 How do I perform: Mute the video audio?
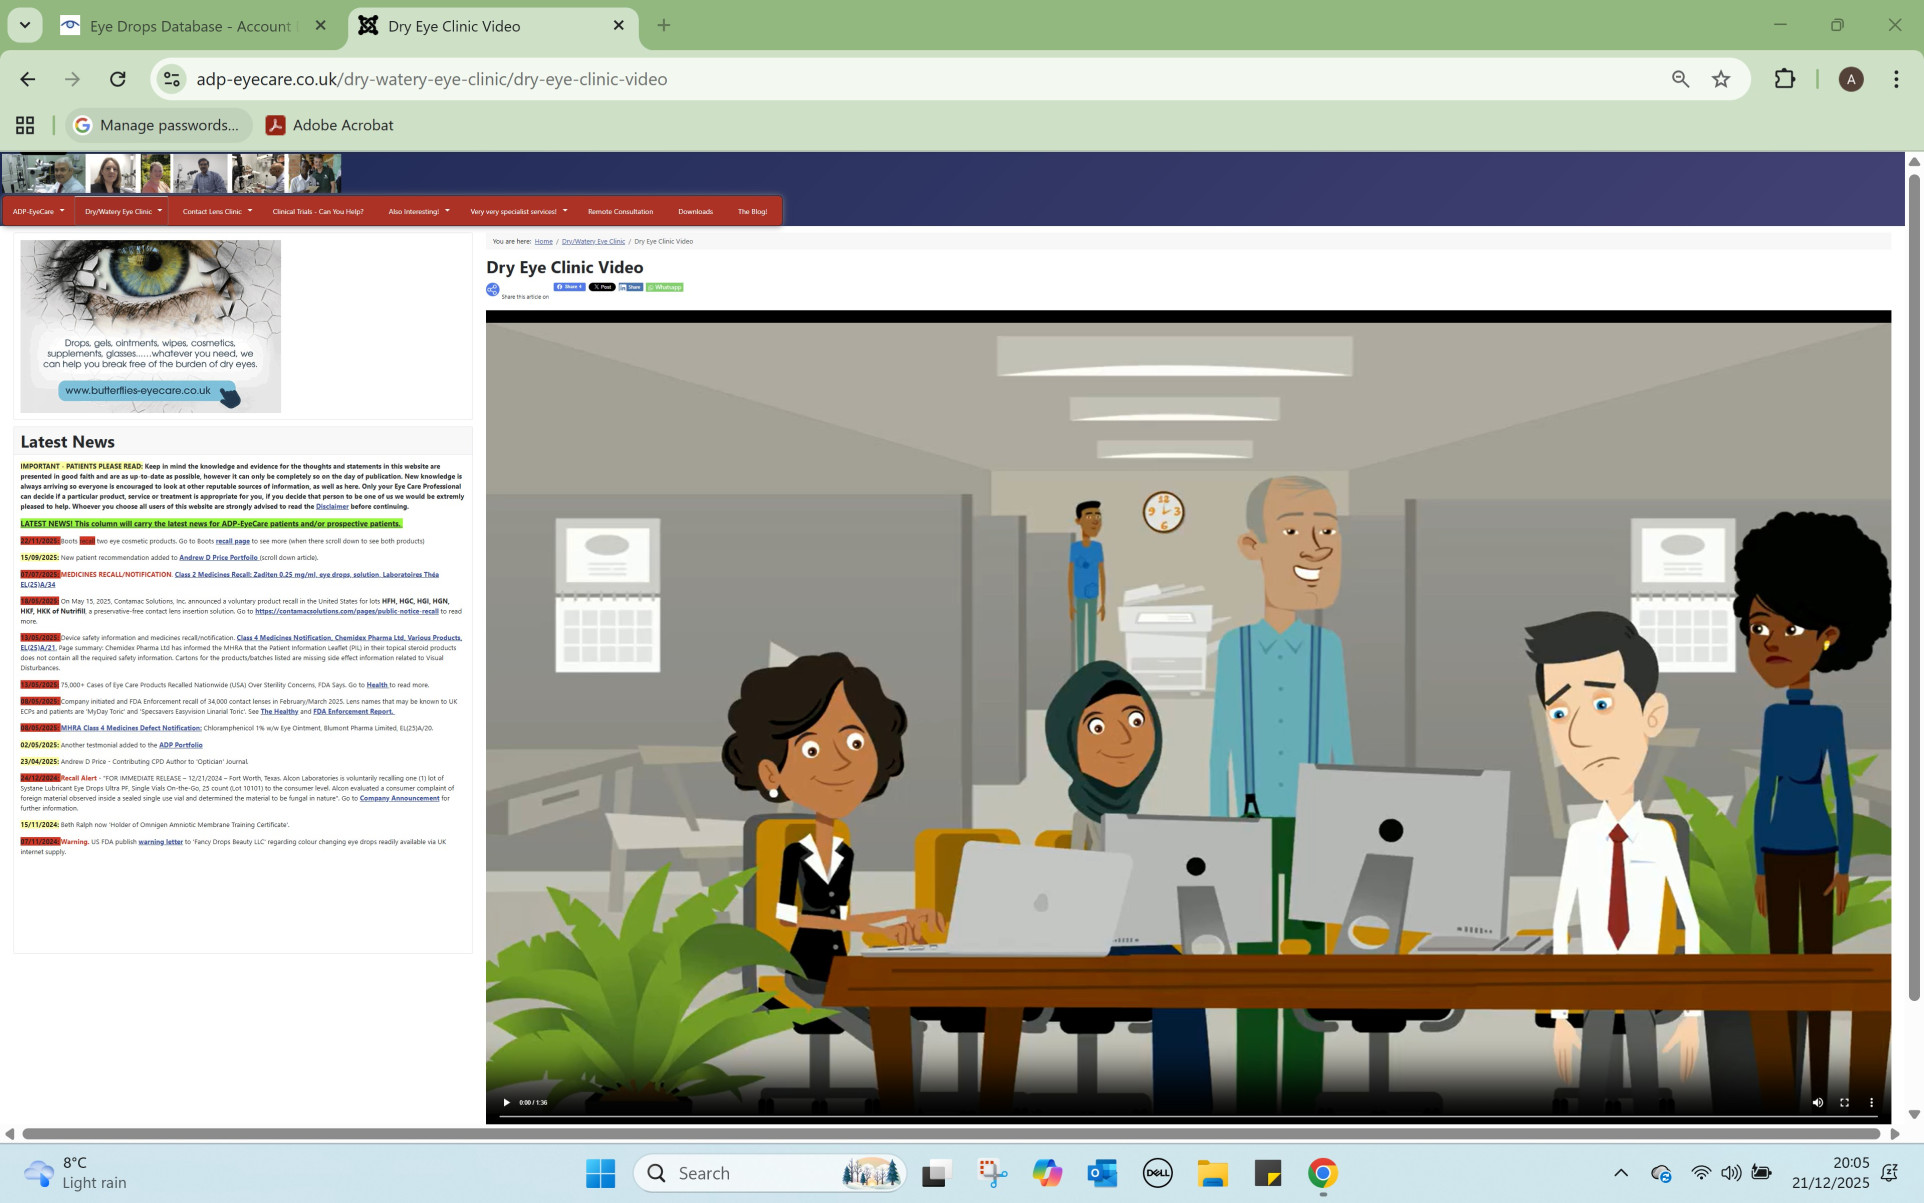pos(1817,1102)
